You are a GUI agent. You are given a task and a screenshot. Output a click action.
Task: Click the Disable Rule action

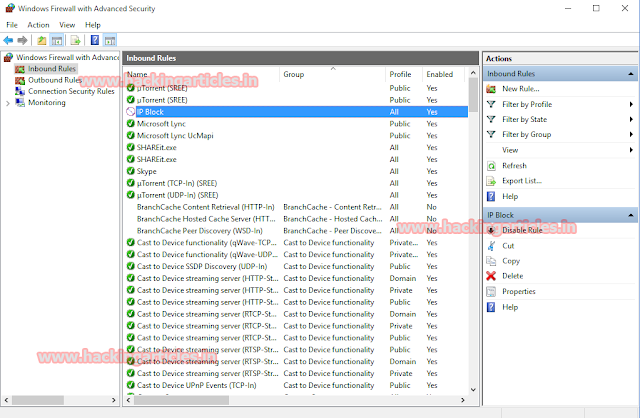pos(522,230)
